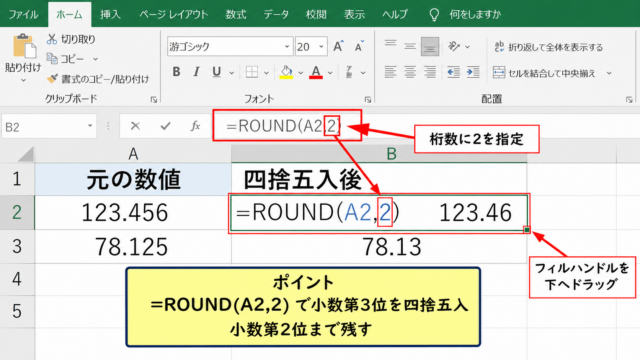Open the fill color dropdown arrow
640x360 pixels.
click(x=300, y=73)
